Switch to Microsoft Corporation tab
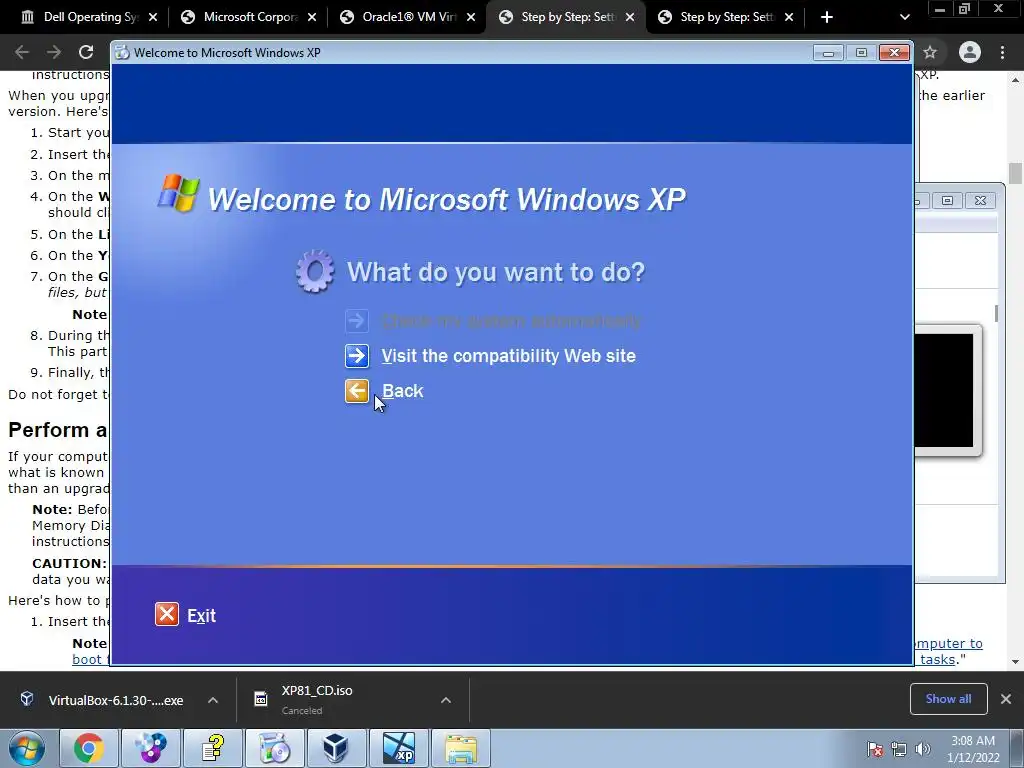Viewport: 1024px width, 768px height. [248, 17]
